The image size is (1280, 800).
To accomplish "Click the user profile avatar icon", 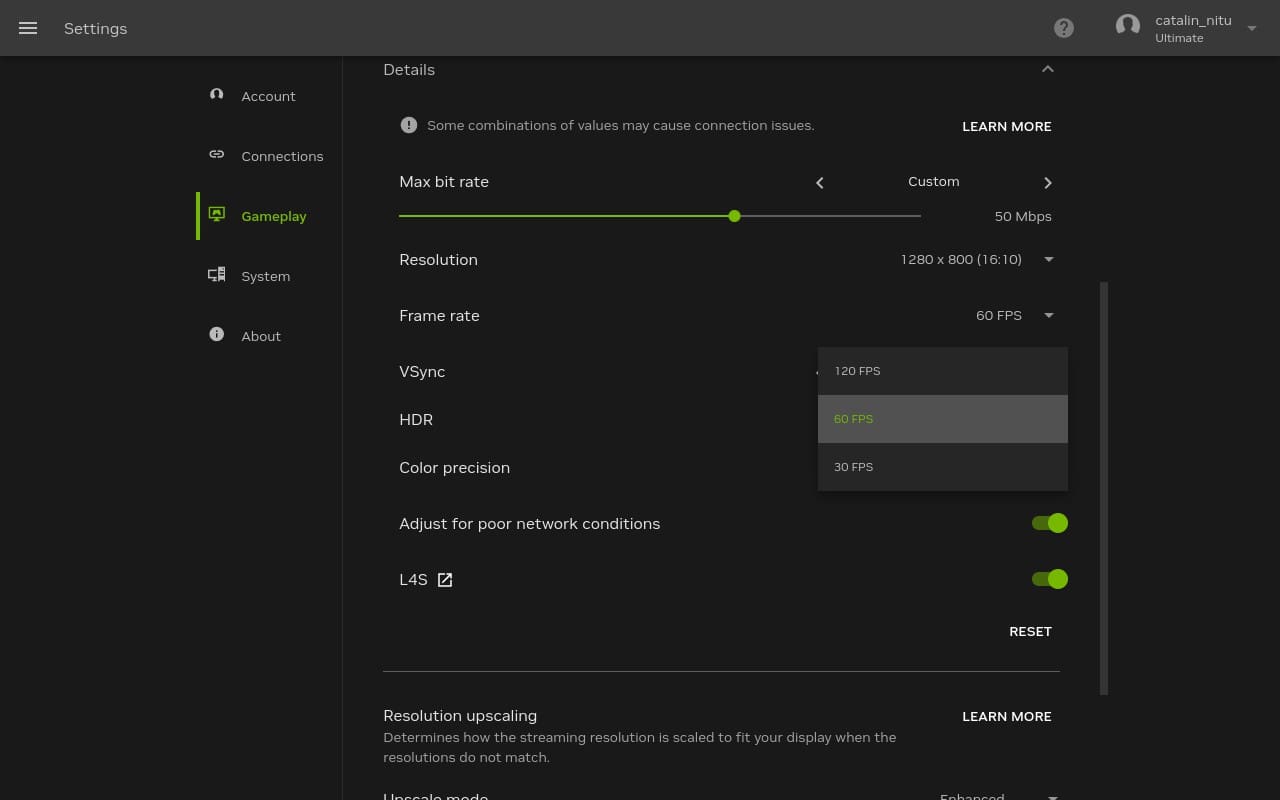I will click(1128, 27).
